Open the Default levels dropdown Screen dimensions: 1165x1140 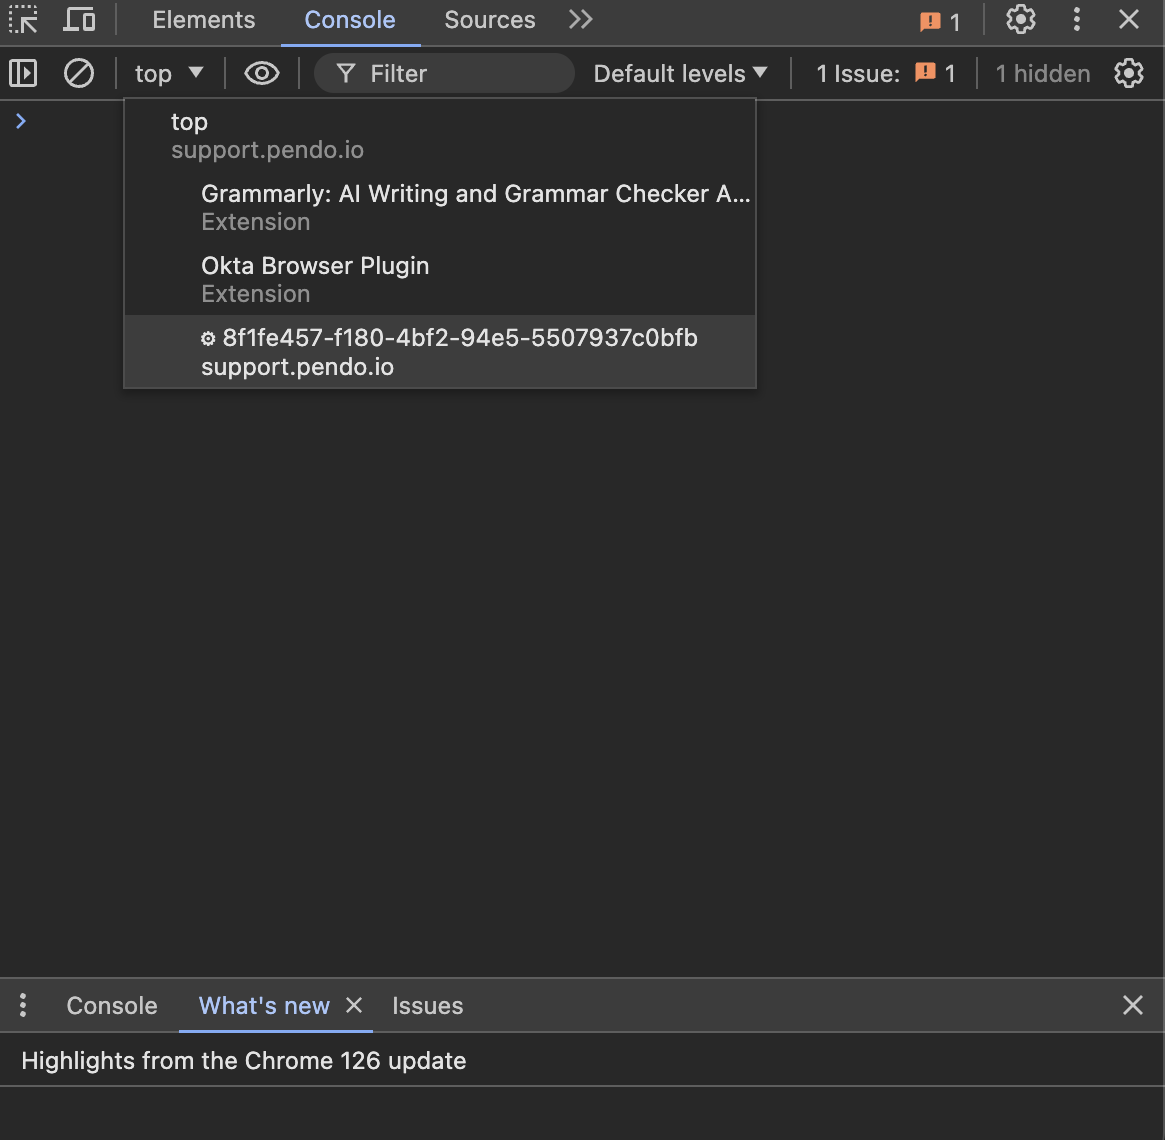(x=680, y=74)
